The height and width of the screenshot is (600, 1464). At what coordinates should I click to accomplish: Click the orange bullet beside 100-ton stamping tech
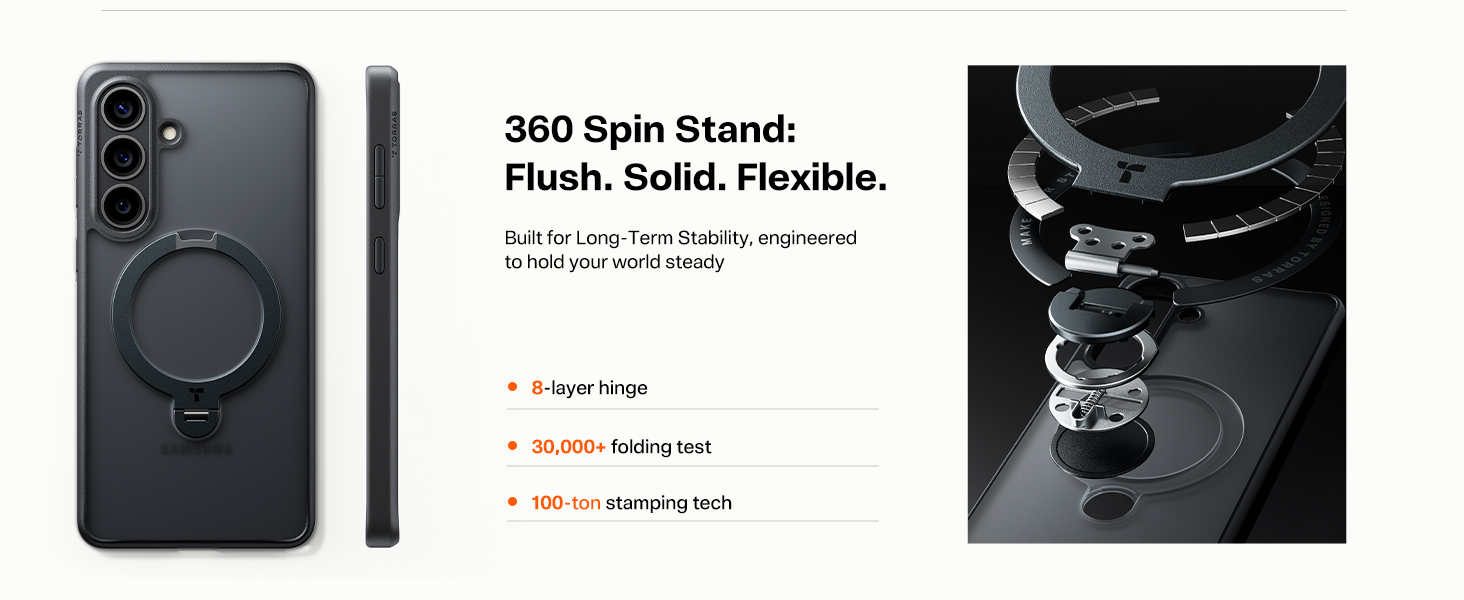point(513,502)
